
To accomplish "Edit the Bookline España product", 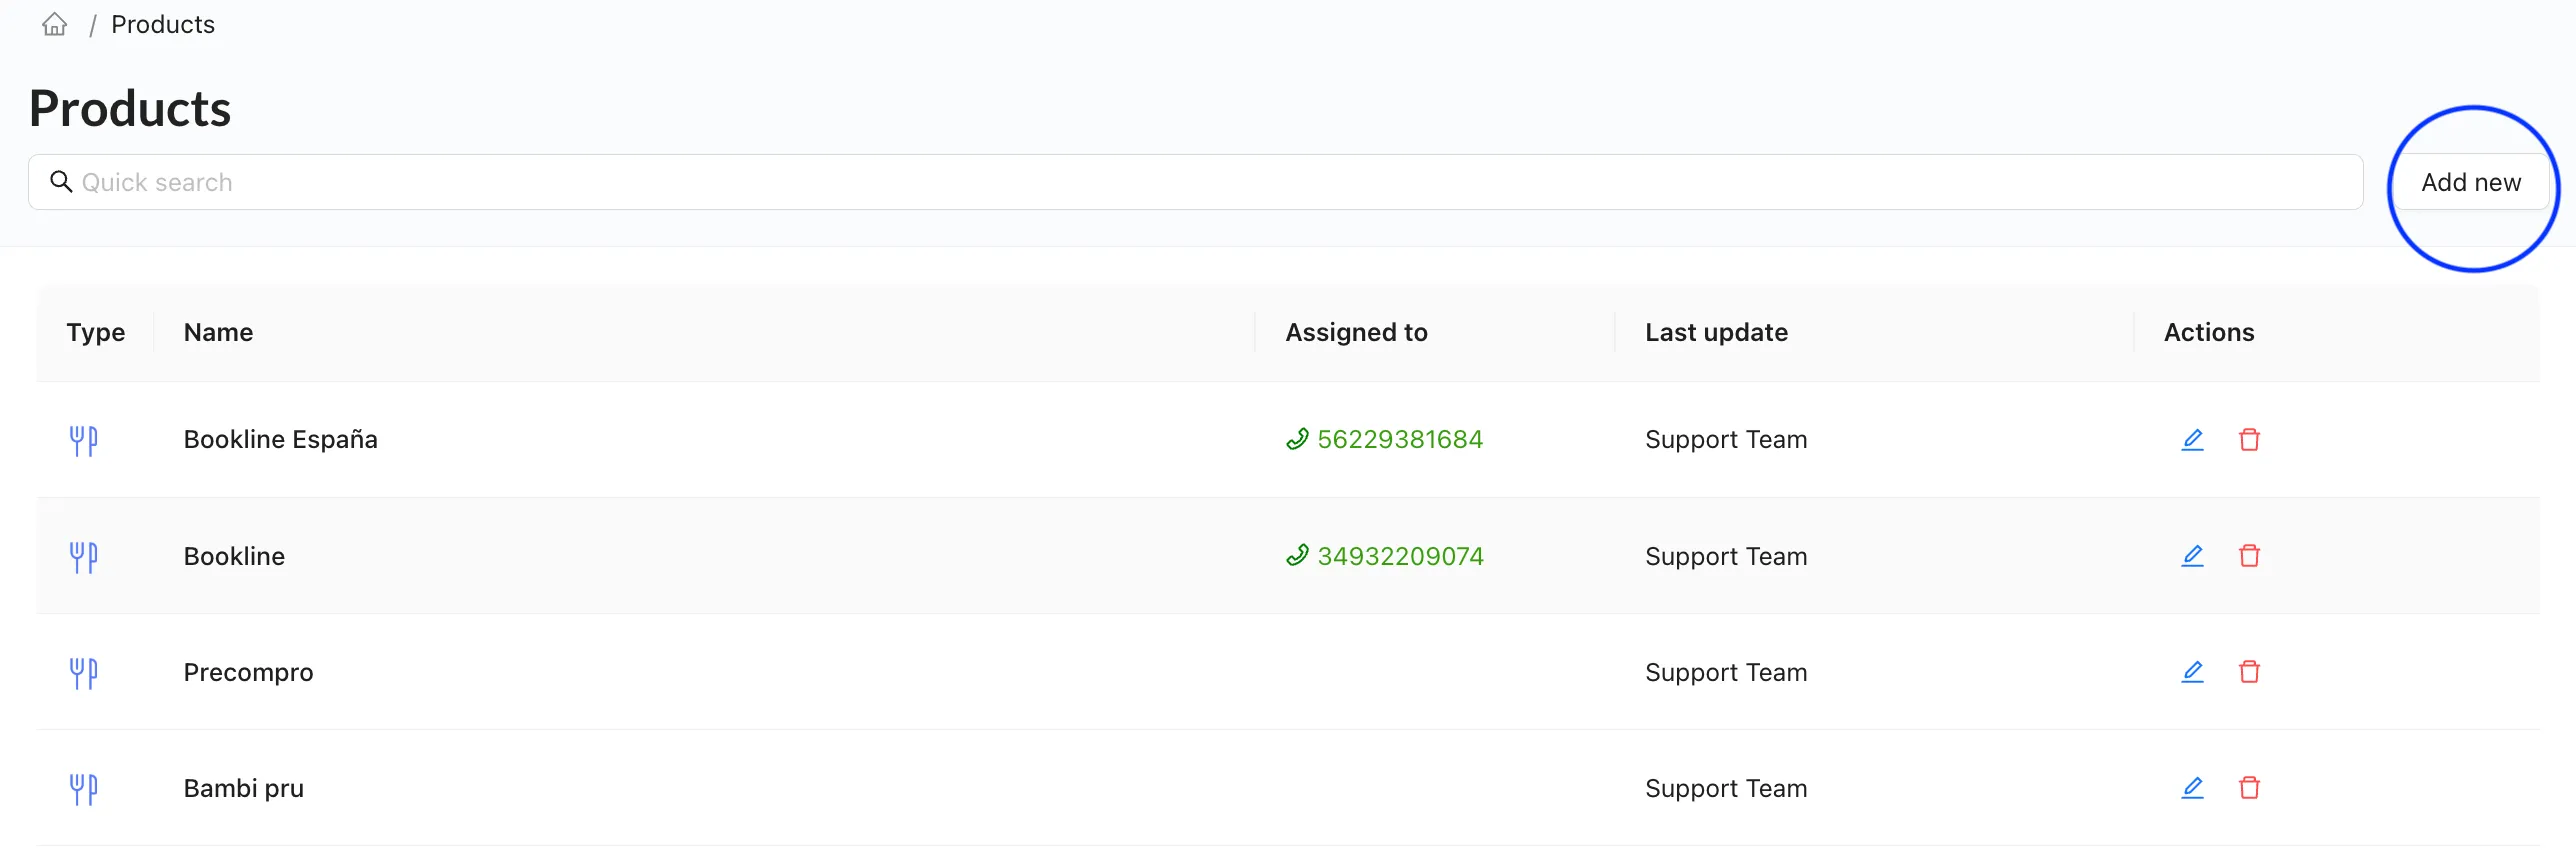I will [x=2192, y=439].
